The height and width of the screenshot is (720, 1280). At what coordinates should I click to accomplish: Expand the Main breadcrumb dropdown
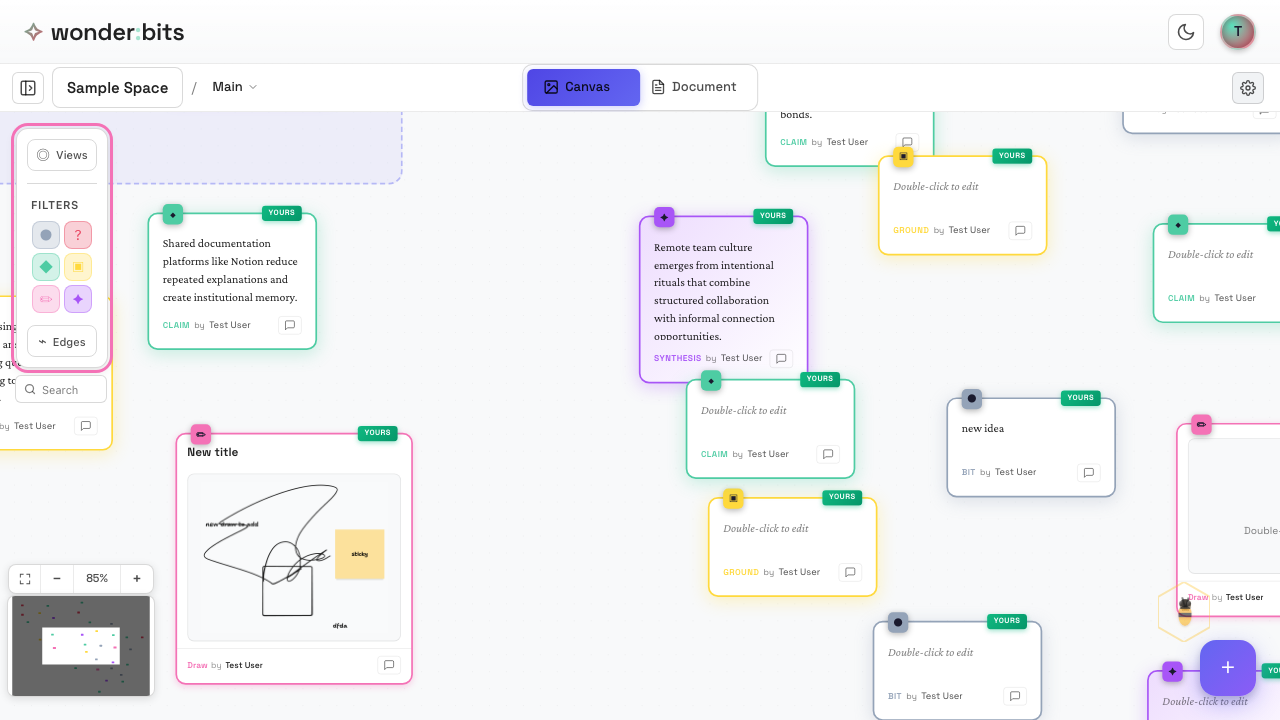point(233,87)
